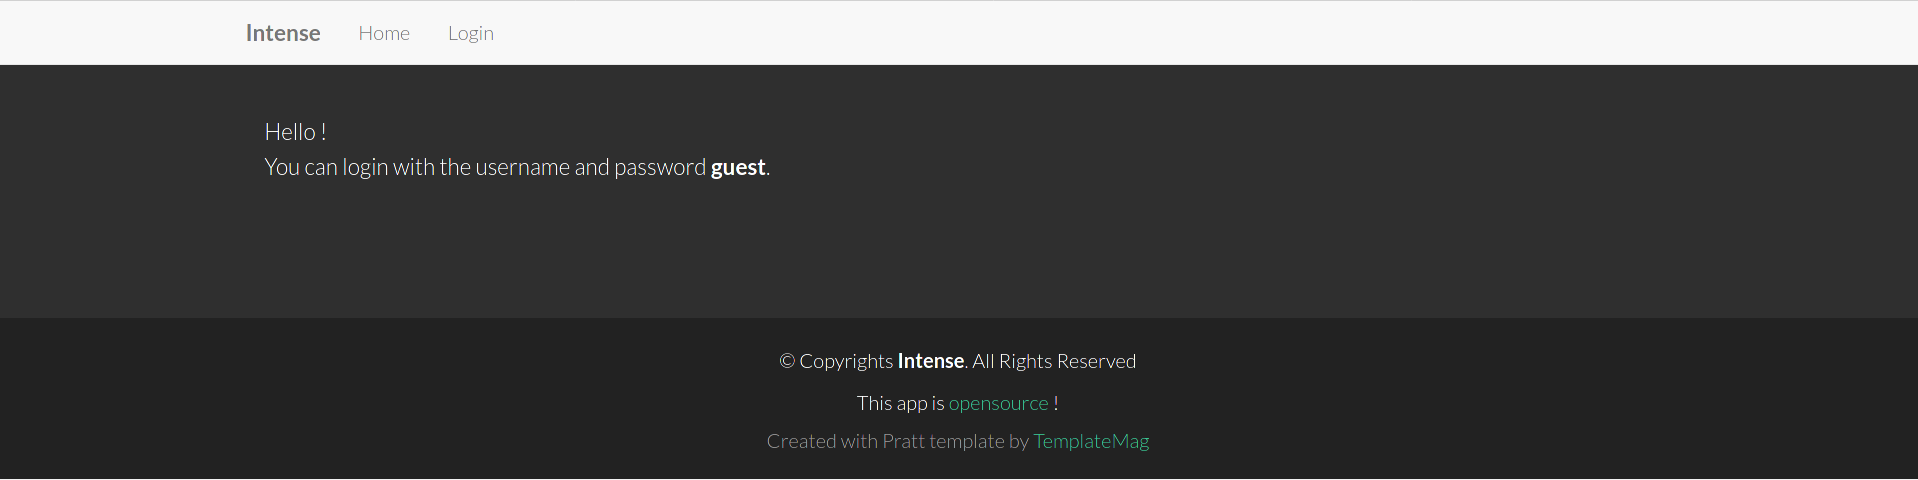Click the red exclamation after opensource
Viewport: 1918px width, 480px height.
[x=1056, y=403]
